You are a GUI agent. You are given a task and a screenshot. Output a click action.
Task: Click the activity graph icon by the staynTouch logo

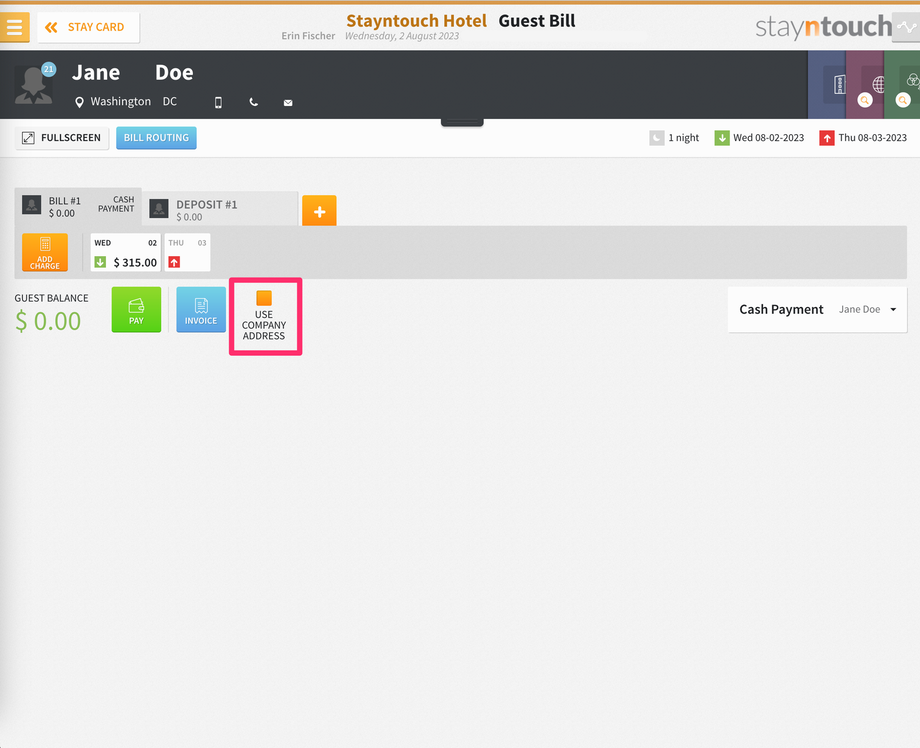pyautogui.click(x=906, y=27)
